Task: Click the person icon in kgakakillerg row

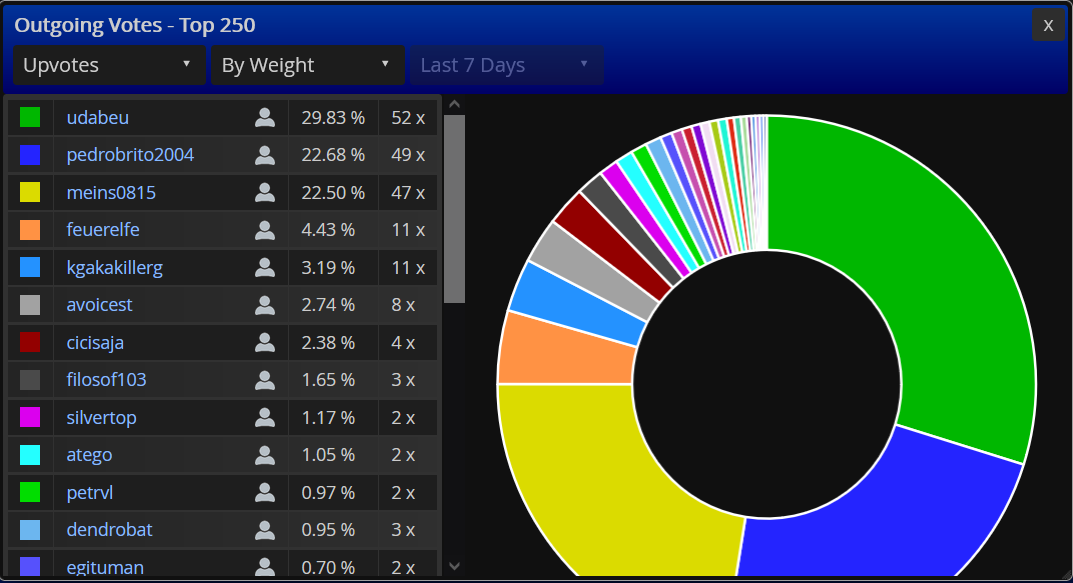Action: point(265,268)
